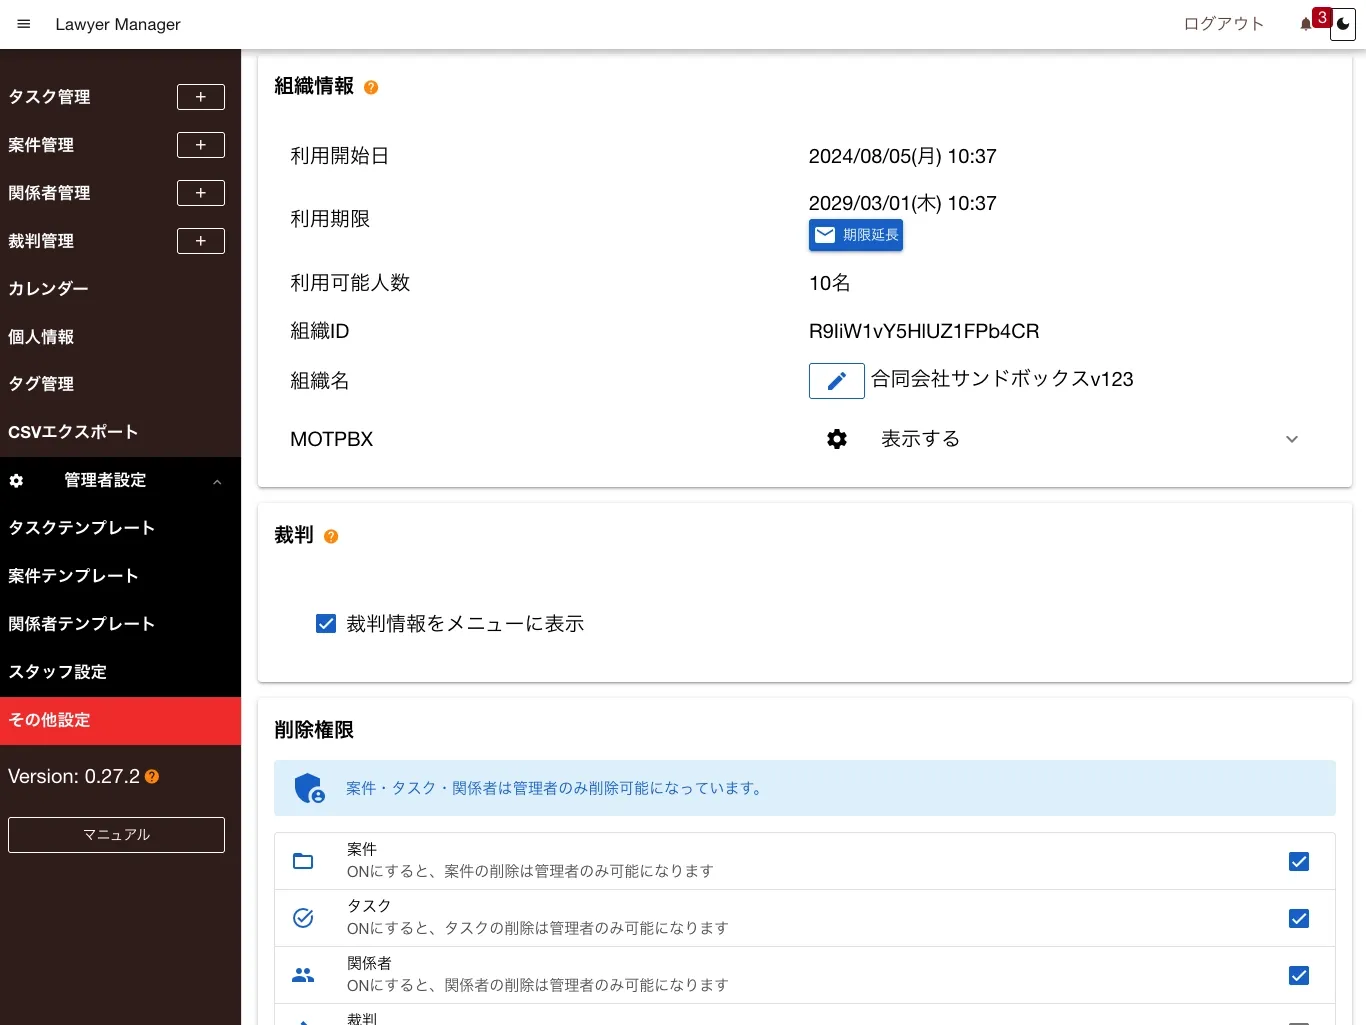This screenshot has height=1025, width=1366.
Task: Open 個人情報 sidebar item
Action: coord(120,337)
